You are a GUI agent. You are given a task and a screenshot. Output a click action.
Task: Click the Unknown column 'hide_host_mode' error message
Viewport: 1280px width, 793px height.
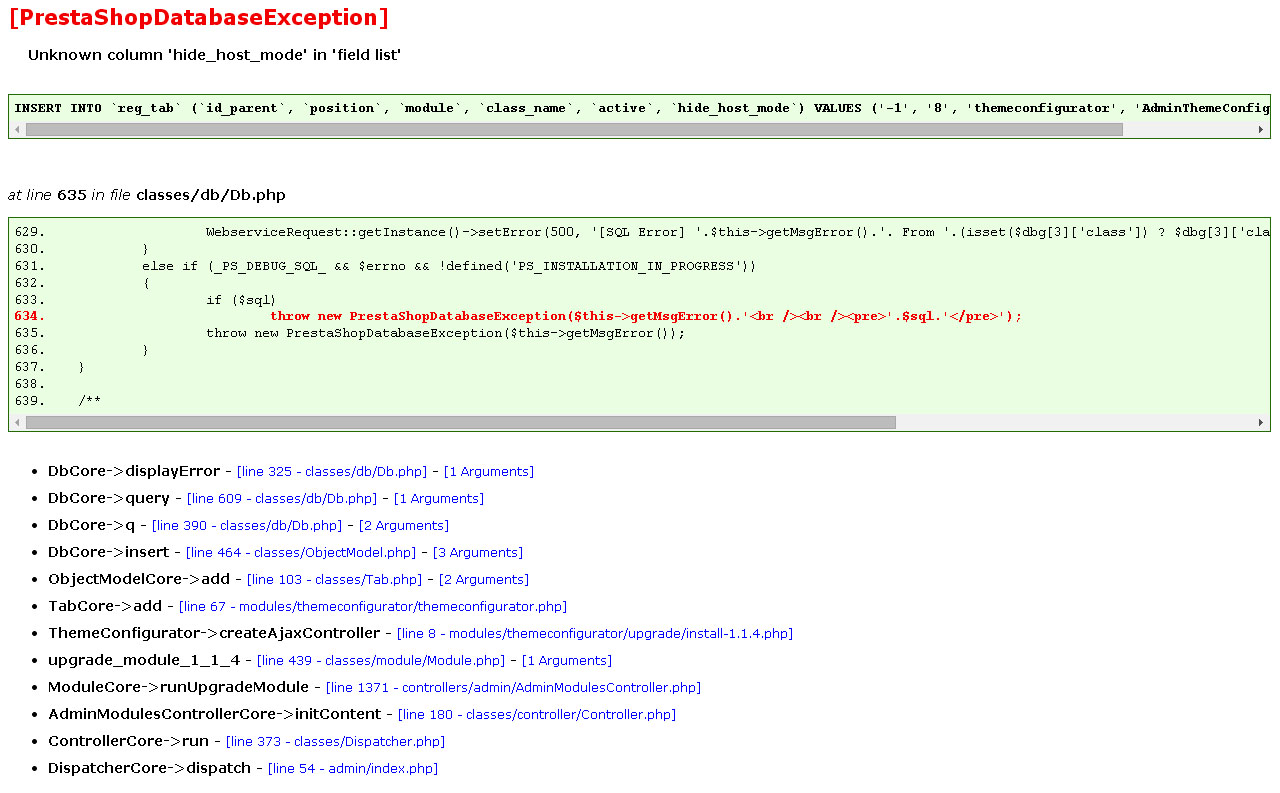tap(214, 55)
